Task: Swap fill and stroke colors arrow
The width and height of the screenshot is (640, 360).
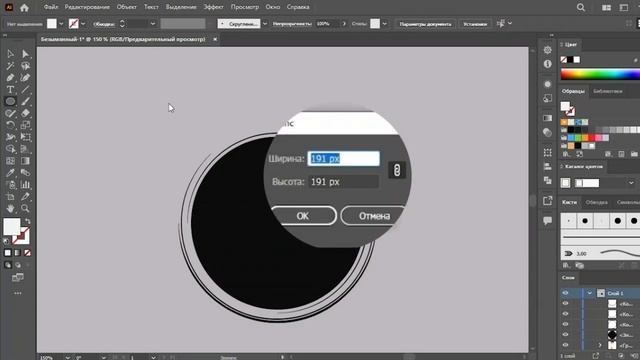Action: [28, 221]
